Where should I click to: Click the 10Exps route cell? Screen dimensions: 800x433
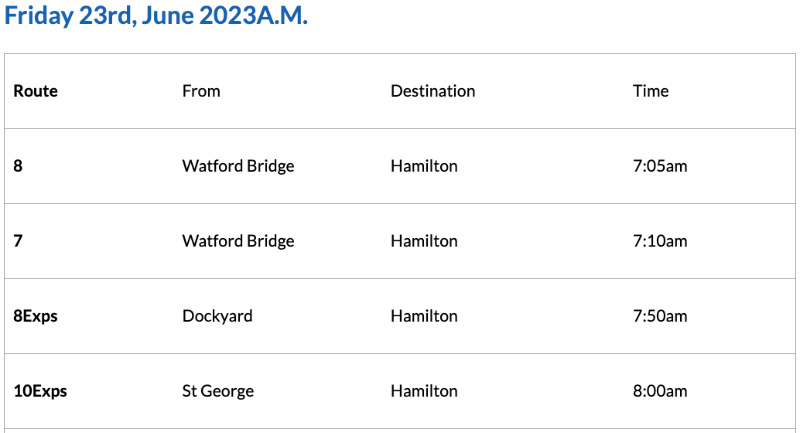point(40,391)
